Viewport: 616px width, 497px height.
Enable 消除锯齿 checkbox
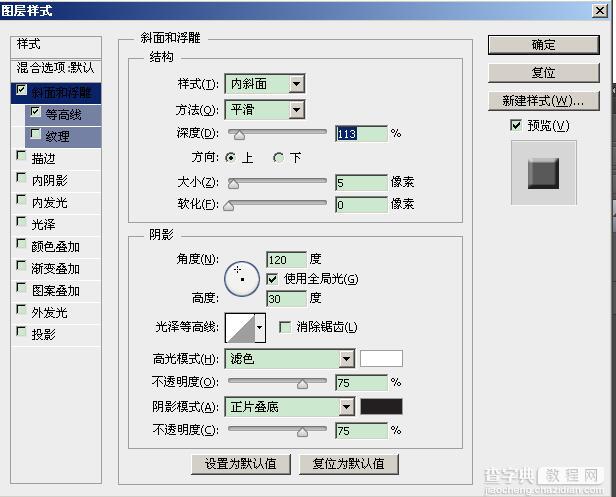coord(285,327)
